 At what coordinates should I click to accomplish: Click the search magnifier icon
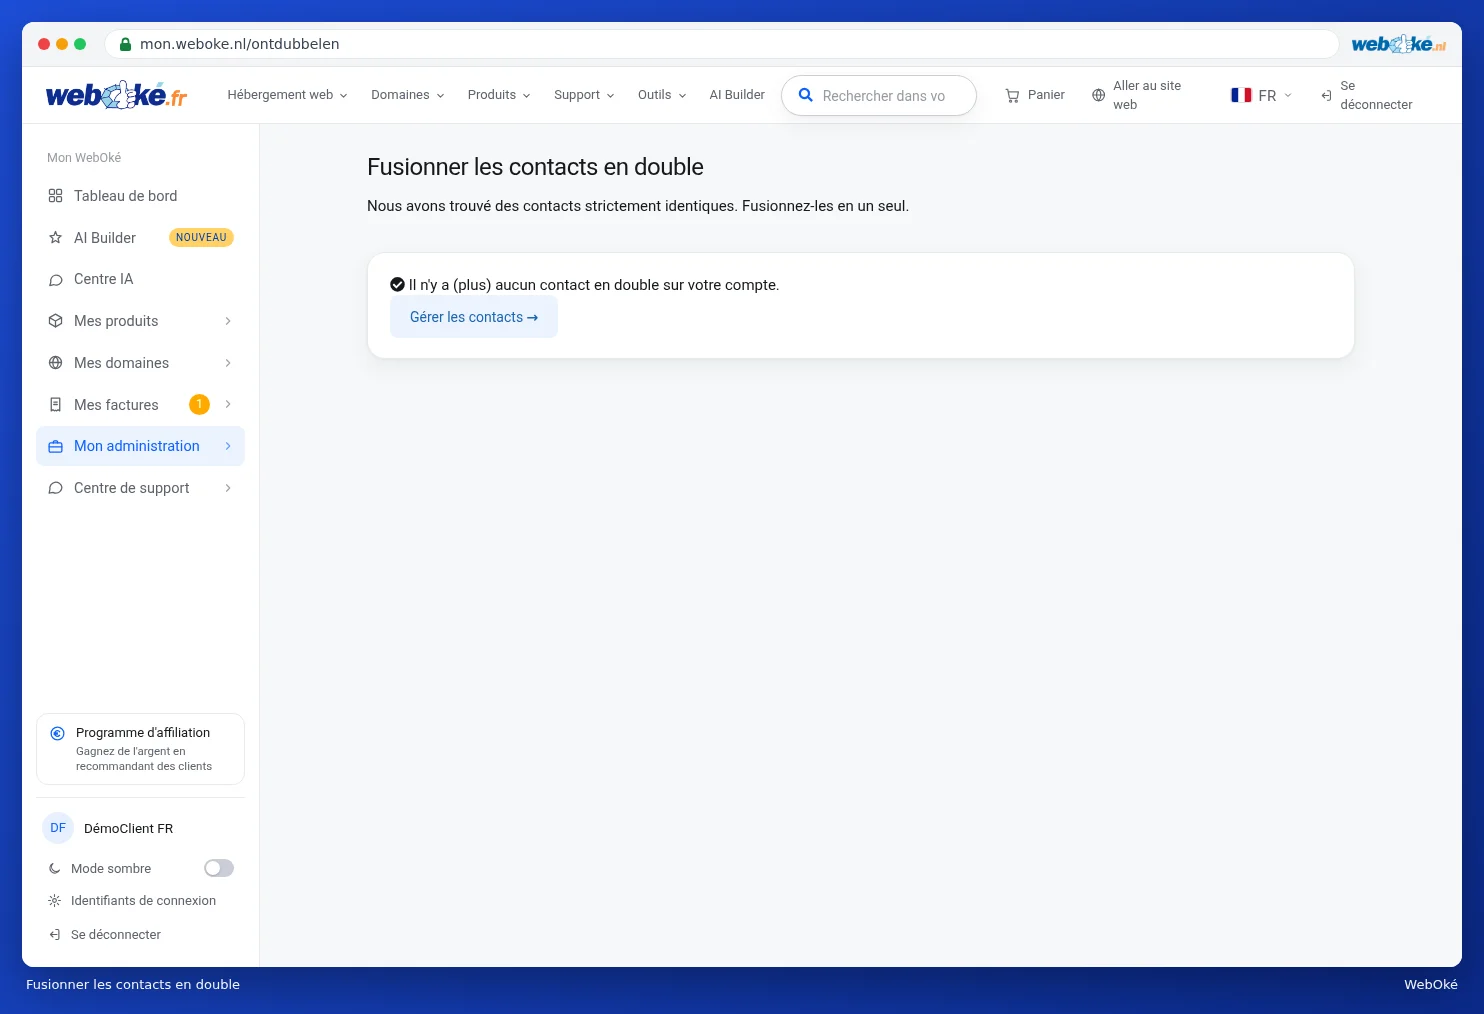tap(805, 96)
